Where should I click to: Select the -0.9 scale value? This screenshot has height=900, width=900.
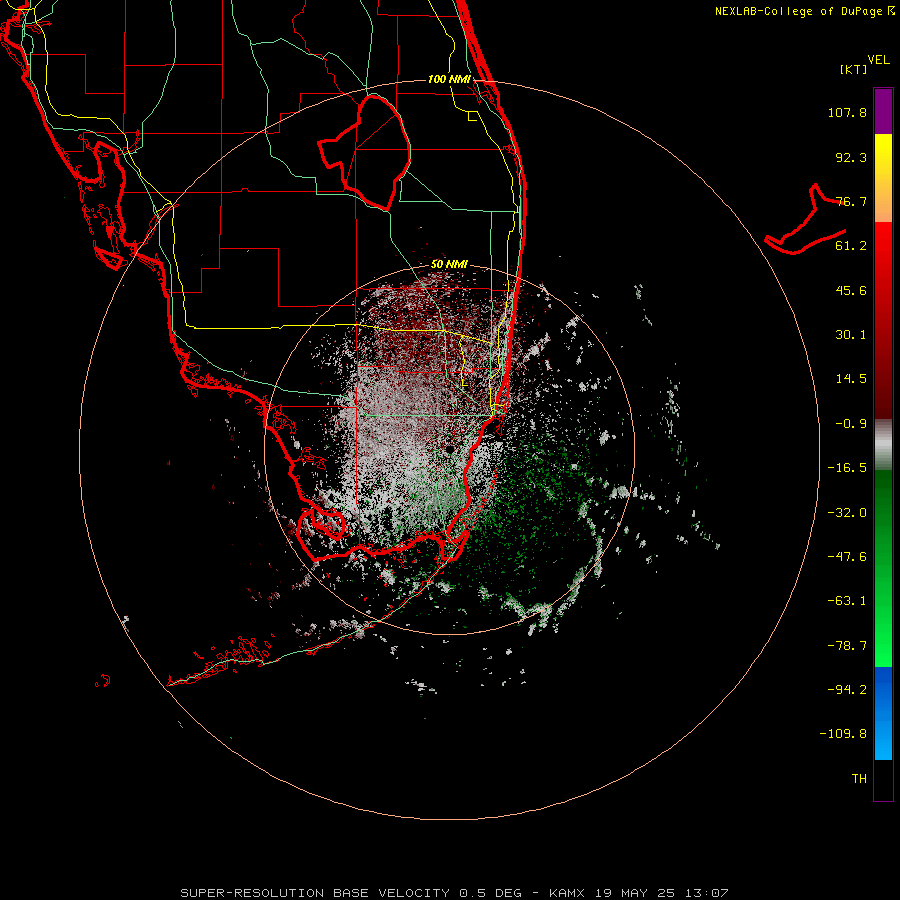[x=851, y=424]
